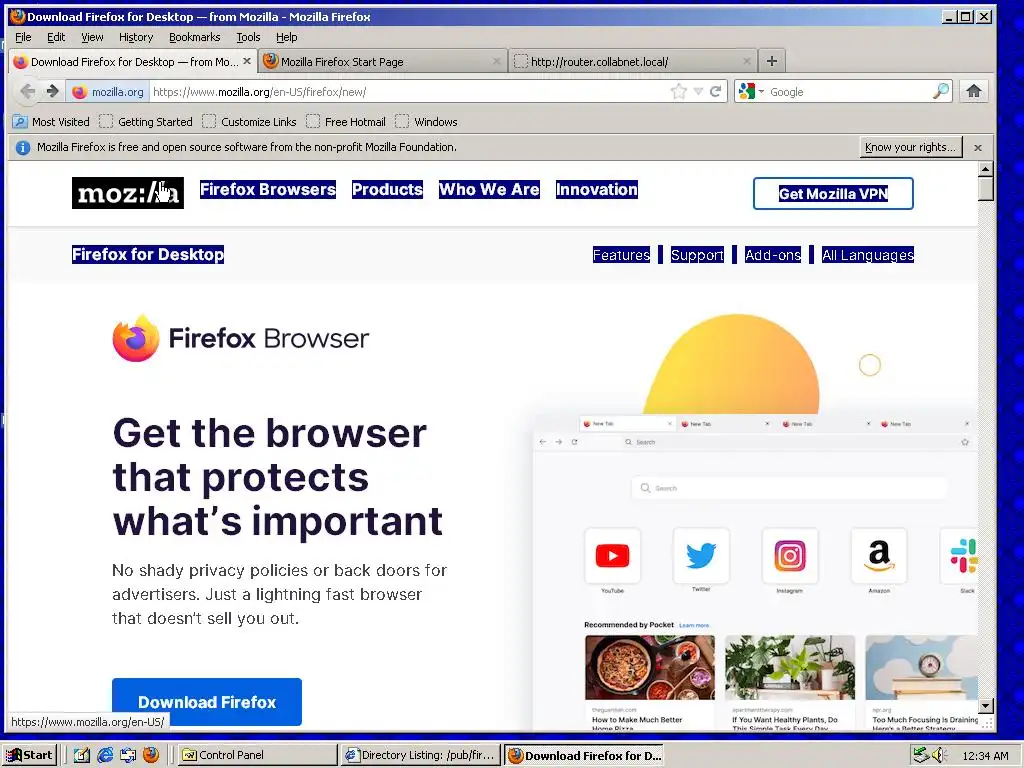Dismiss the know your rights notification bar
Image resolution: width=1024 pixels, height=768 pixels.
(x=978, y=148)
